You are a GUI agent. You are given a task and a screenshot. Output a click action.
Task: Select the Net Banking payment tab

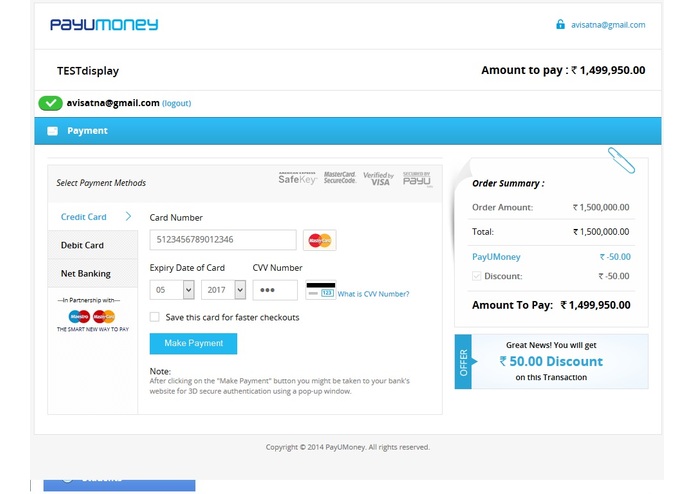tap(93, 273)
